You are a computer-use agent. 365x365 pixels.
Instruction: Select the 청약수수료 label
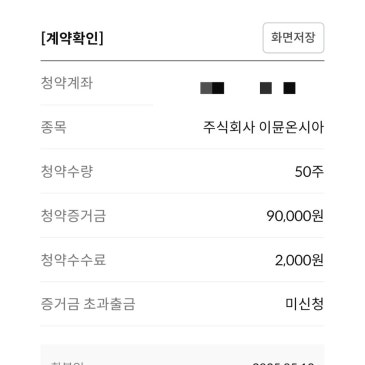[x=73, y=260]
